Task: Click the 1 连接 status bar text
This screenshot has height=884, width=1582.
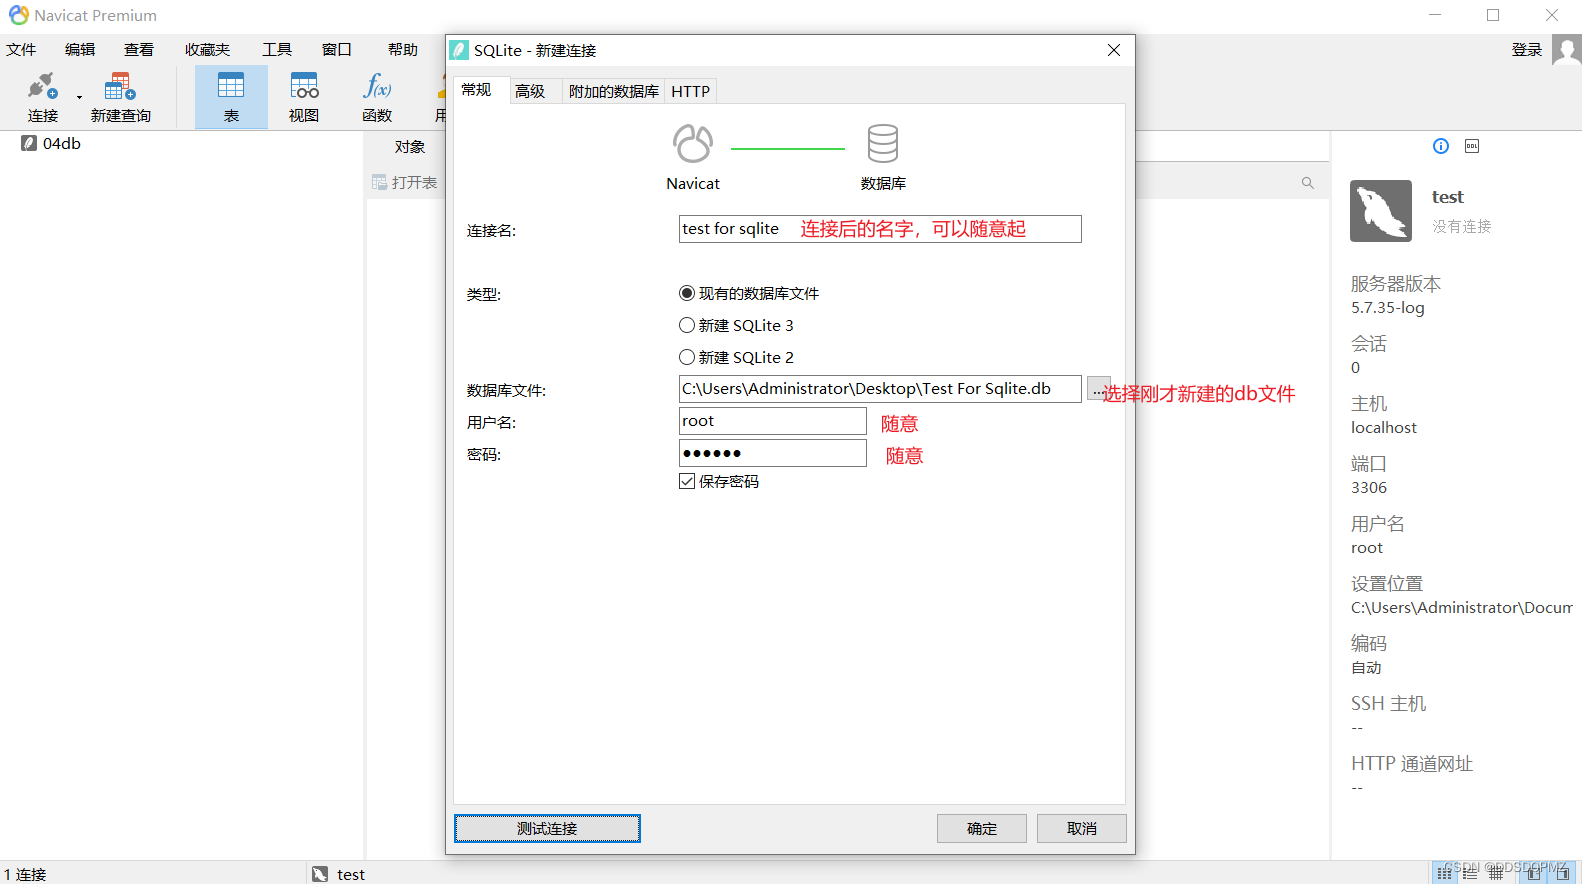Action: coord(25,874)
